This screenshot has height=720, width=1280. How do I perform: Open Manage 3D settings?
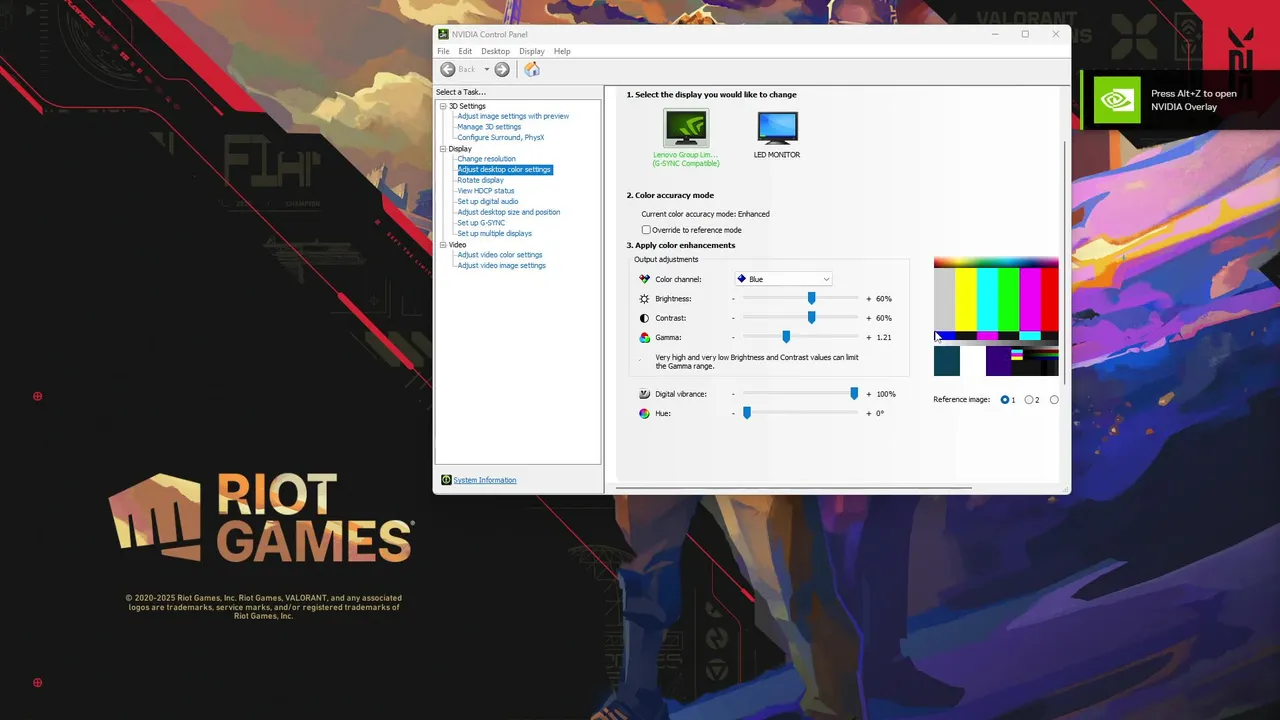click(489, 127)
